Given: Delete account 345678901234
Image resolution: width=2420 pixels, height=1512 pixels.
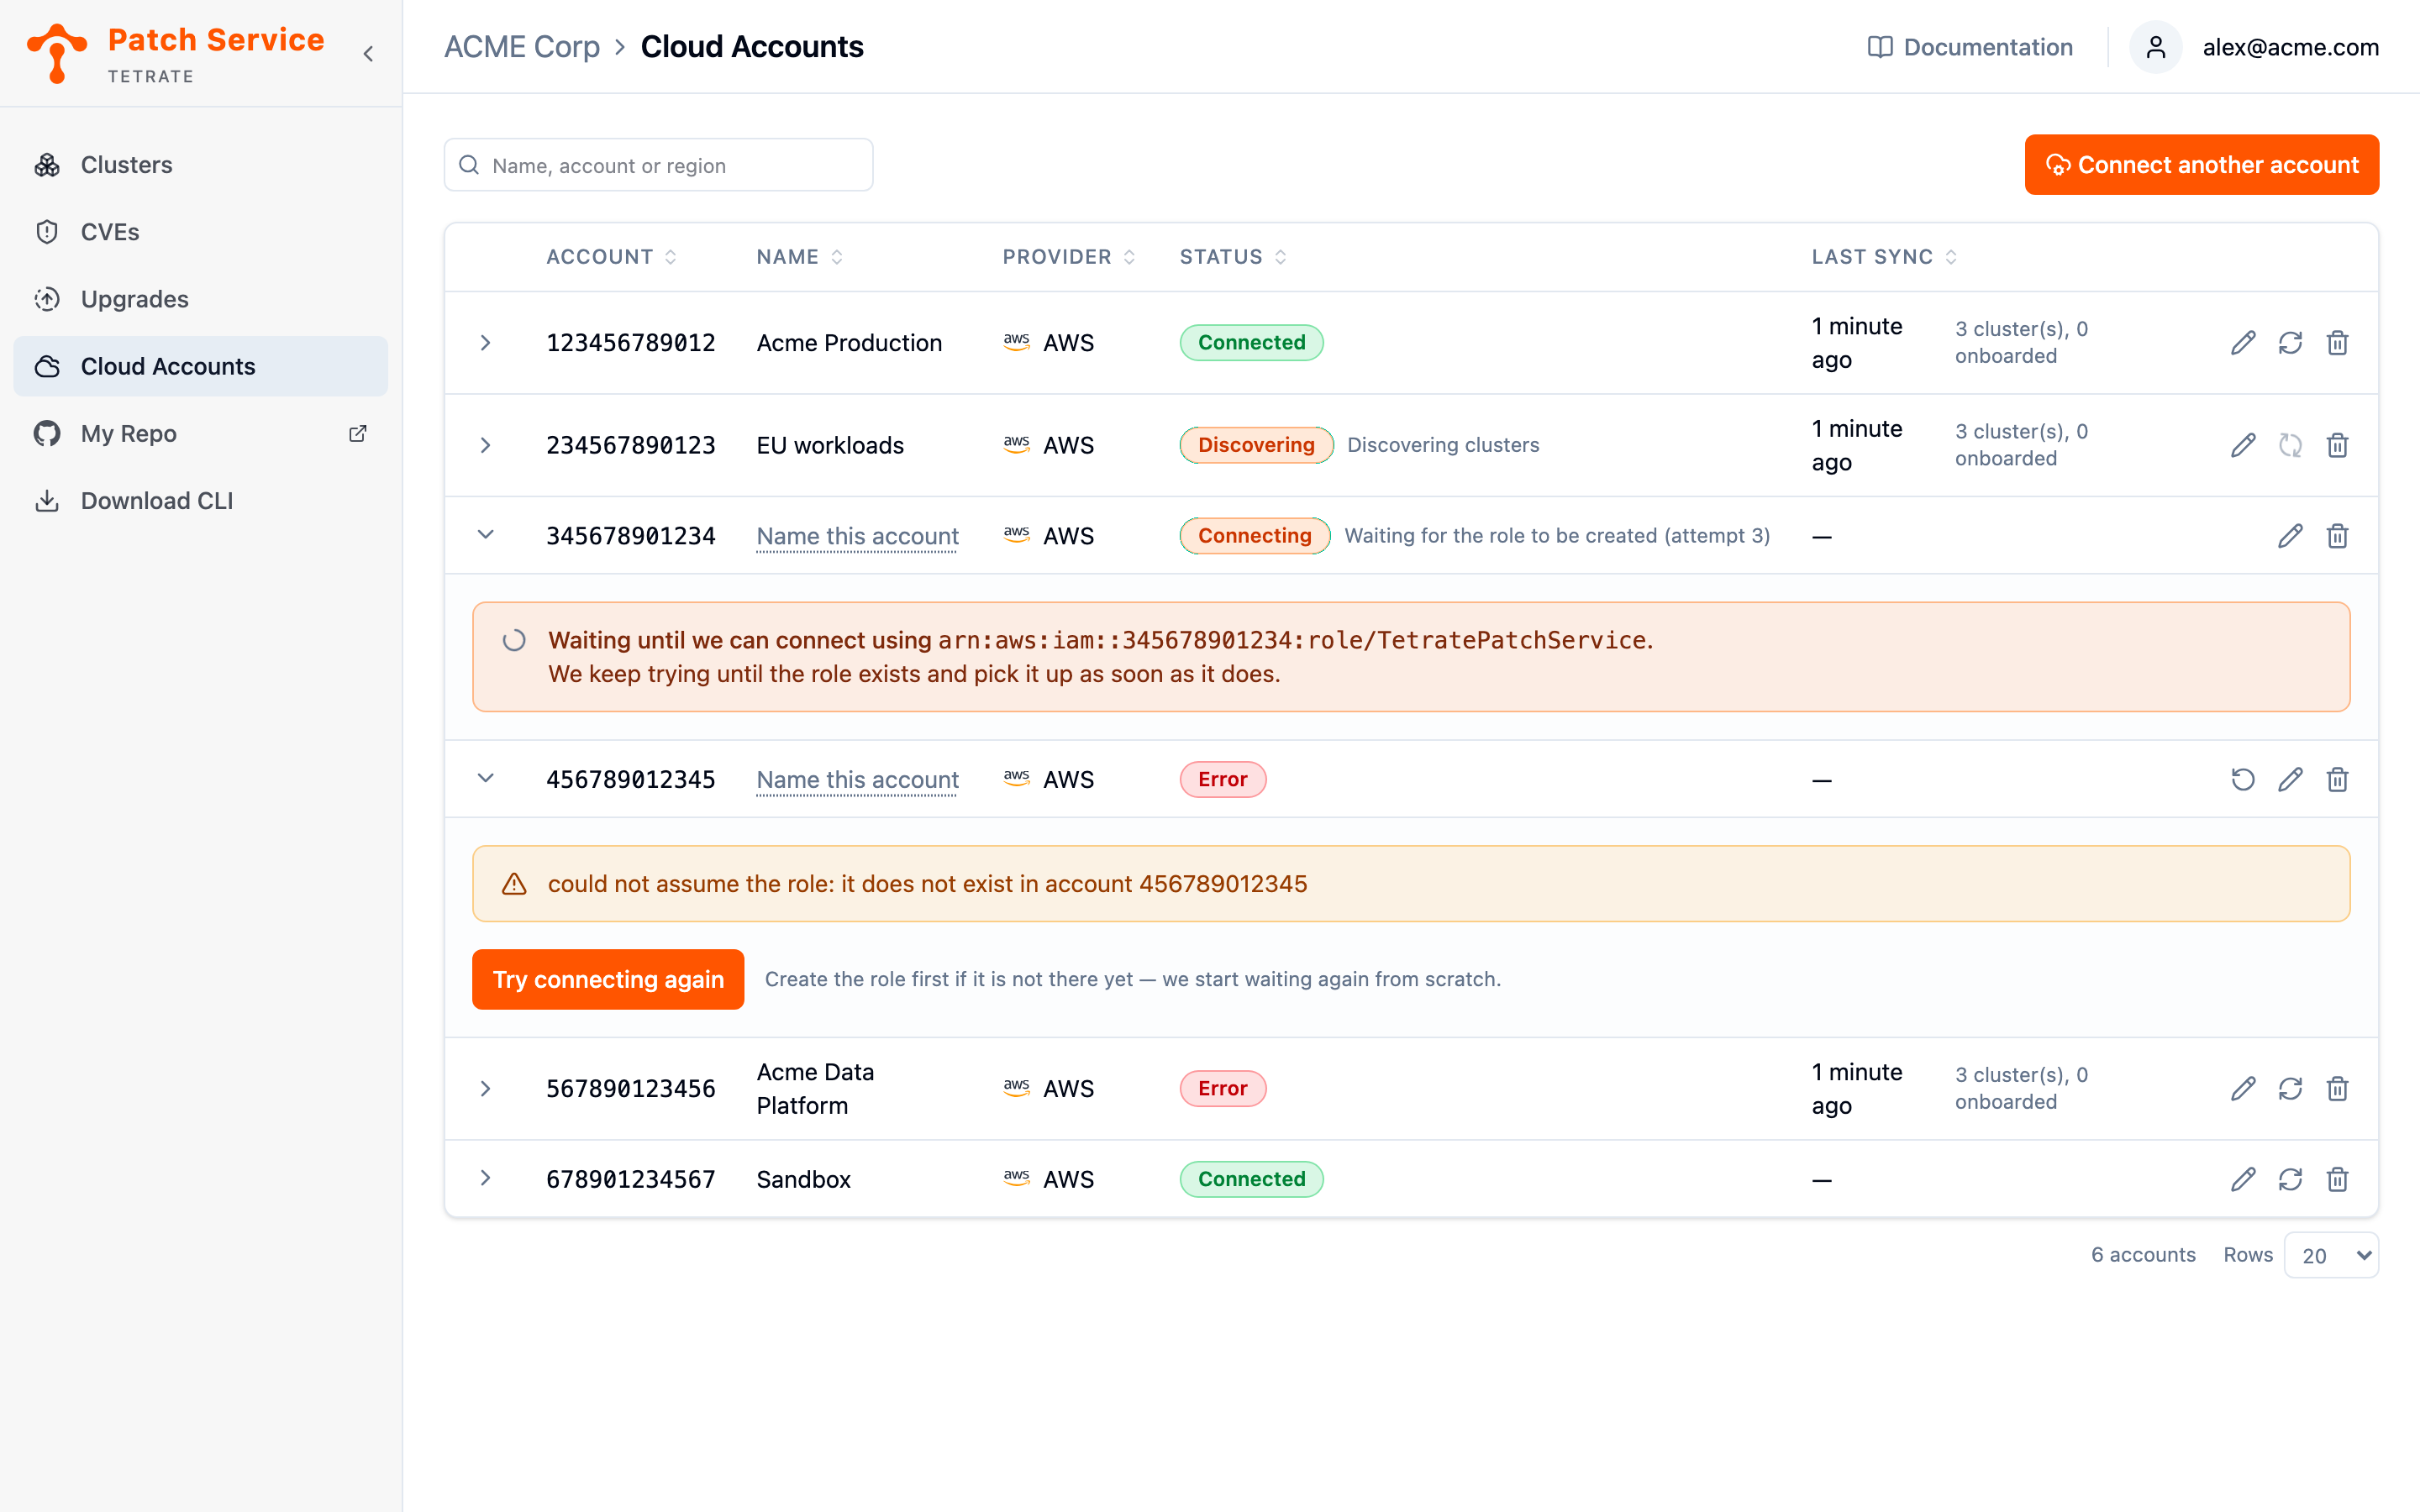Looking at the screenshot, I should click(2337, 536).
